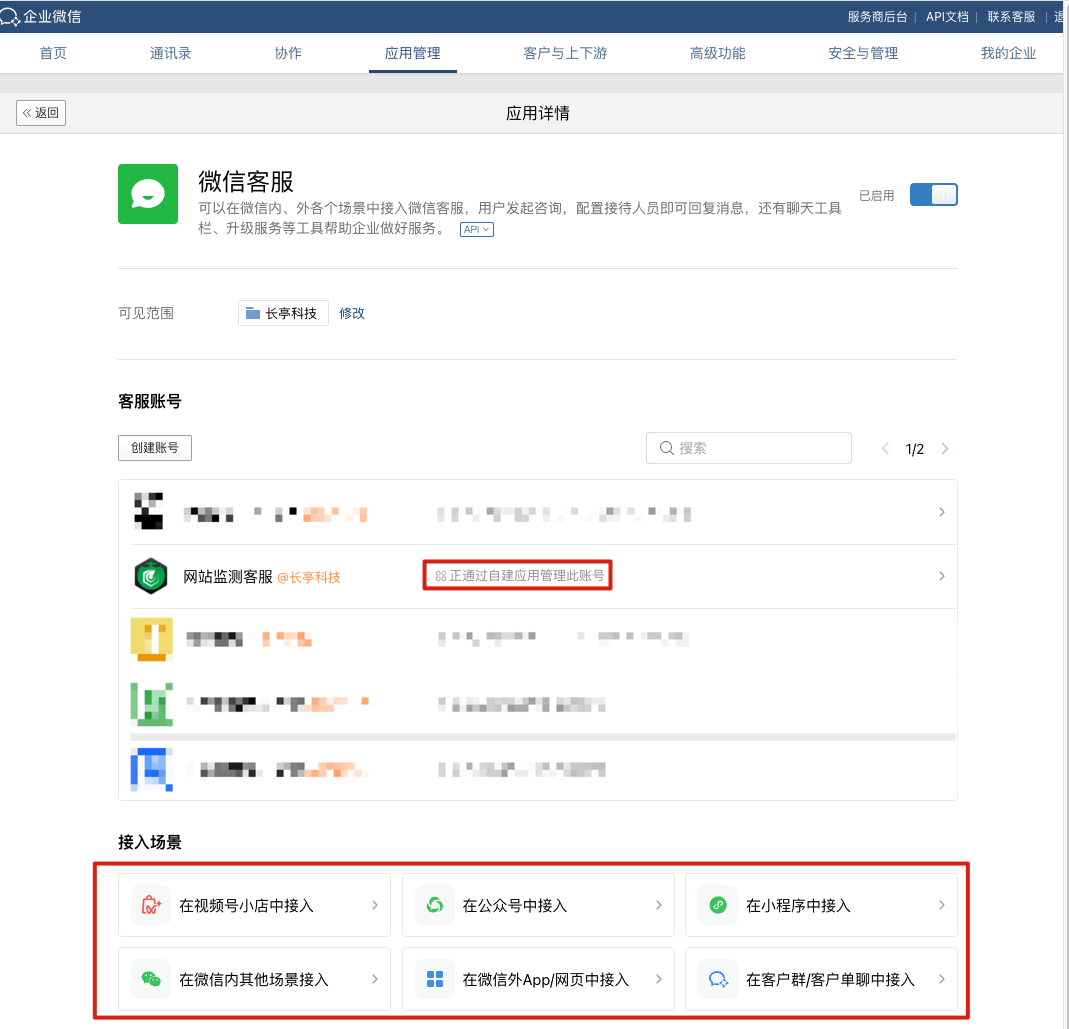Click the 小程序 green link icon
The width and height of the screenshot is (1069, 1029).
tap(718, 905)
